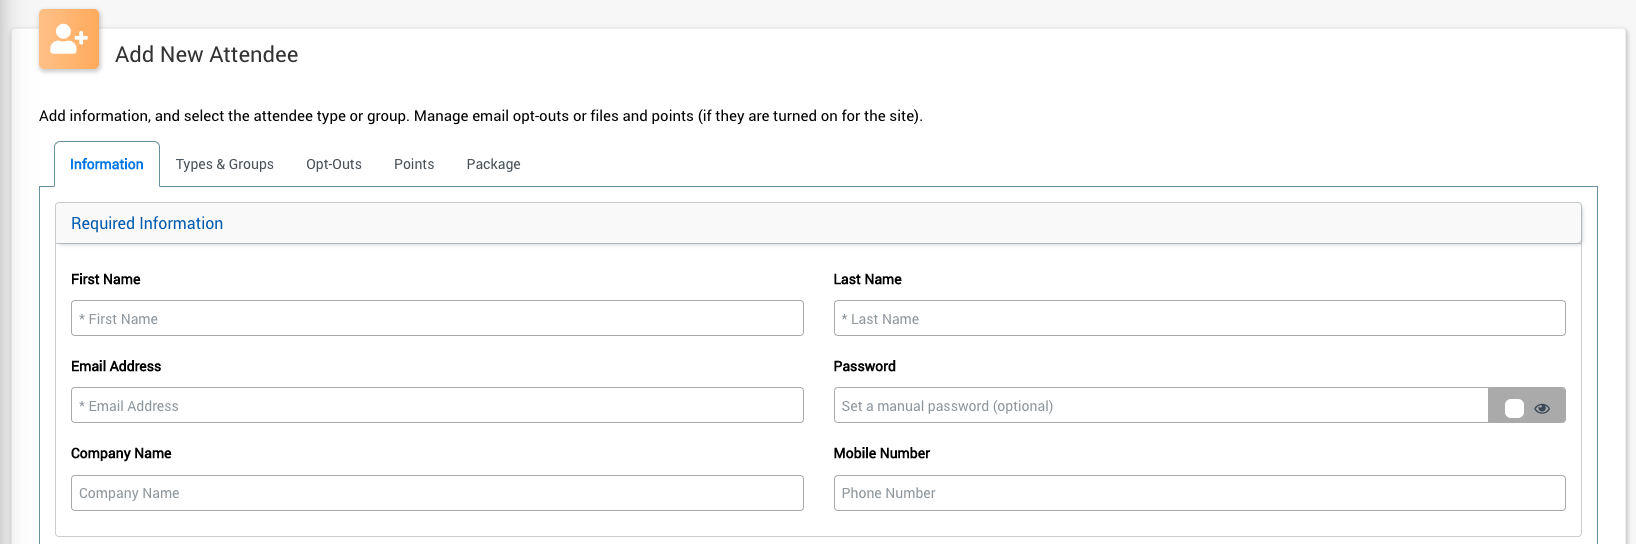Click the manual password input field
The height and width of the screenshot is (544, 1636).
pos(1160,406)
